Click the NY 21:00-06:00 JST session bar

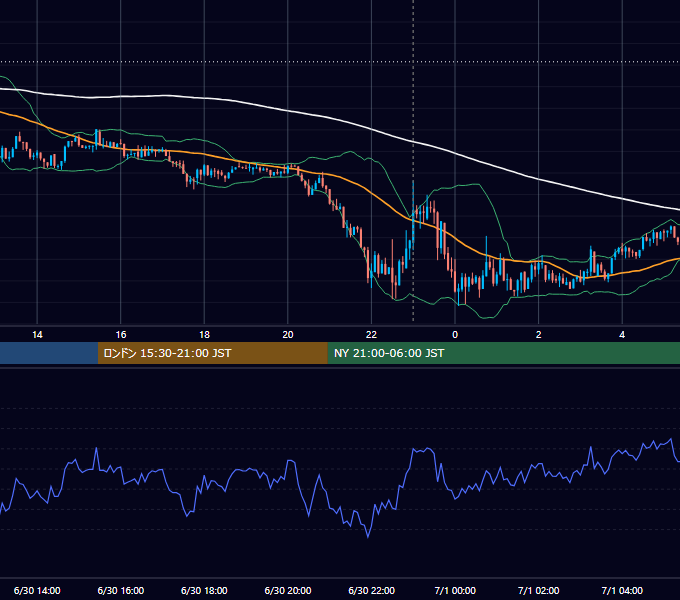pos(503,353)
